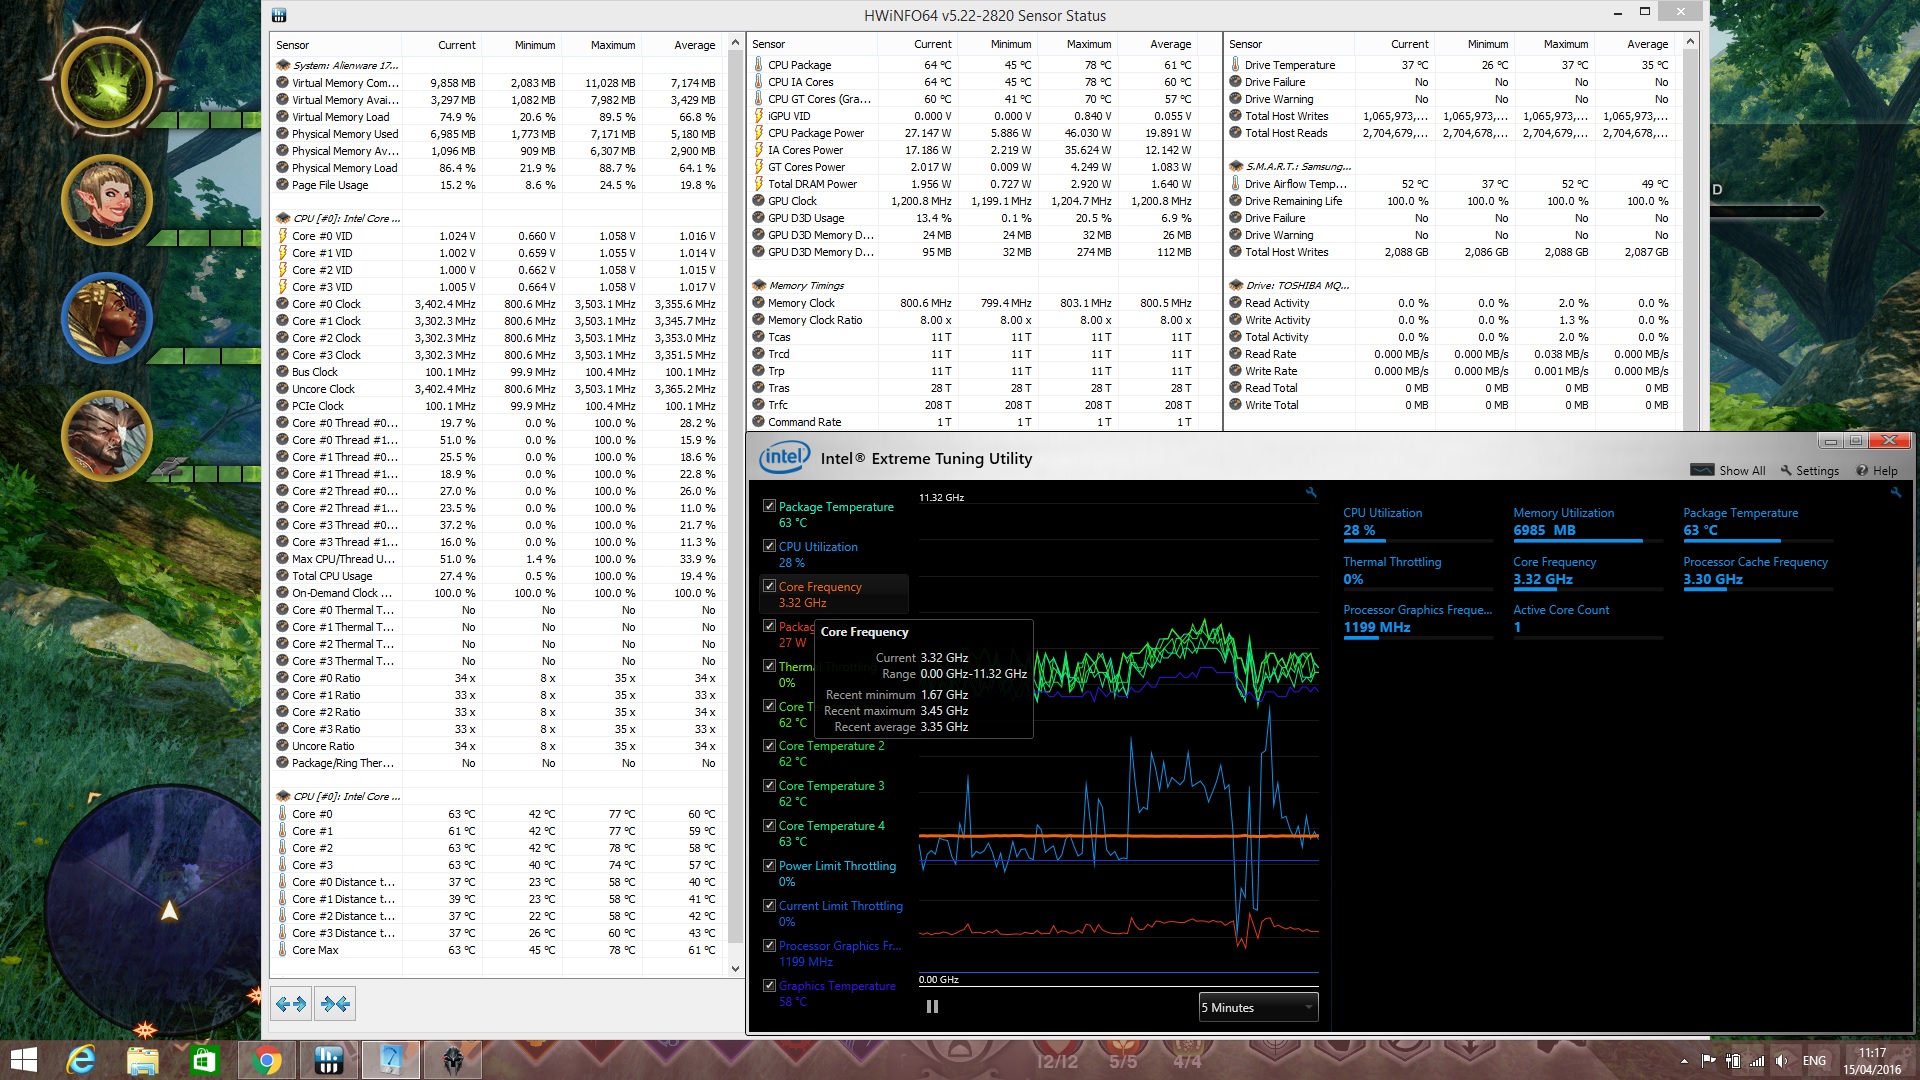Open Show All in Intel XTU

(1728, 470)
